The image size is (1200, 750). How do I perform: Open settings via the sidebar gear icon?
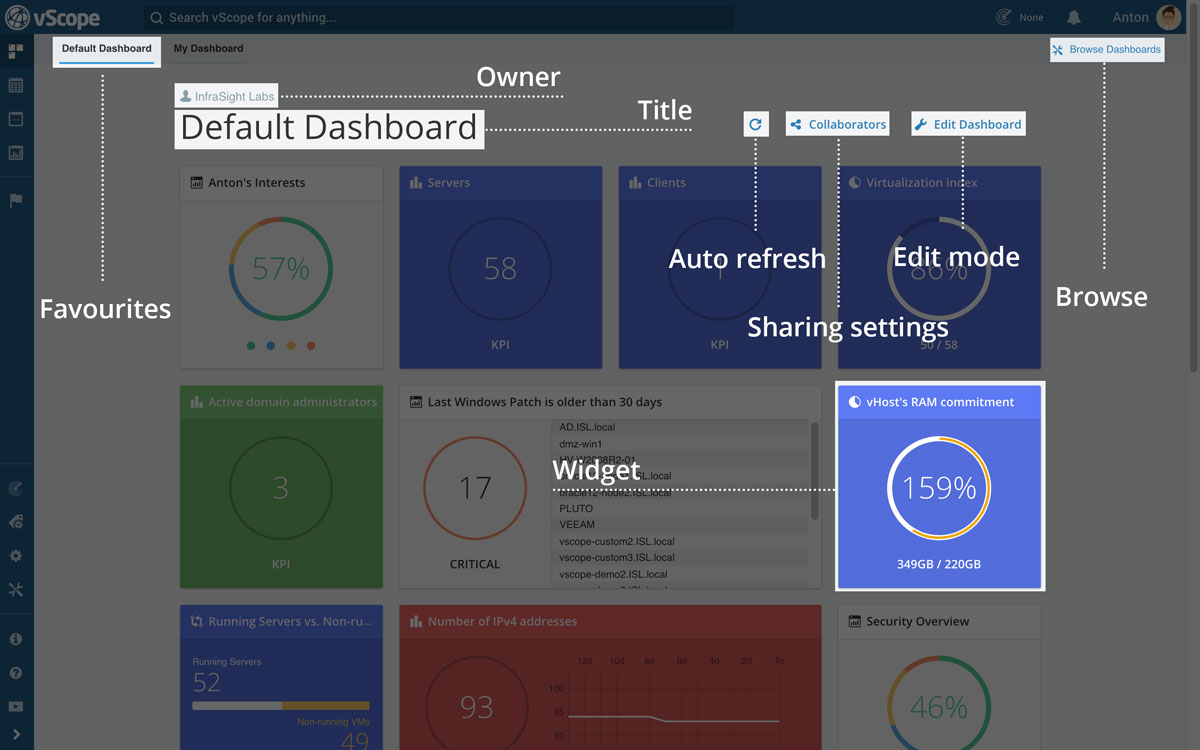[x=16, y=556]
